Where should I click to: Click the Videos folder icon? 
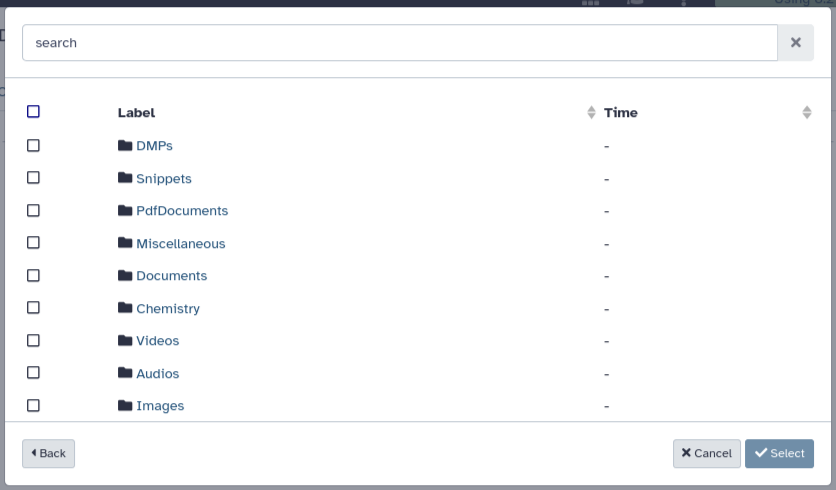coord(125,340)
